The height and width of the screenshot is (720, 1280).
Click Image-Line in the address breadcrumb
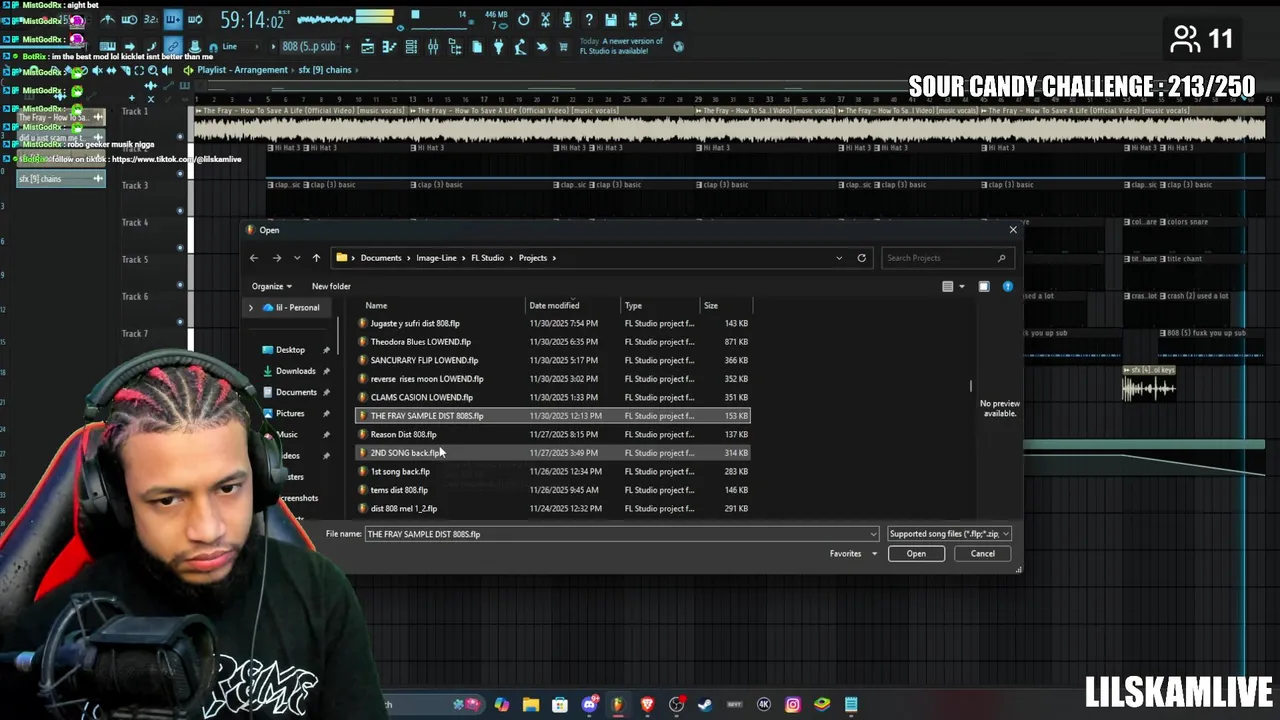[x=436, y=258]
